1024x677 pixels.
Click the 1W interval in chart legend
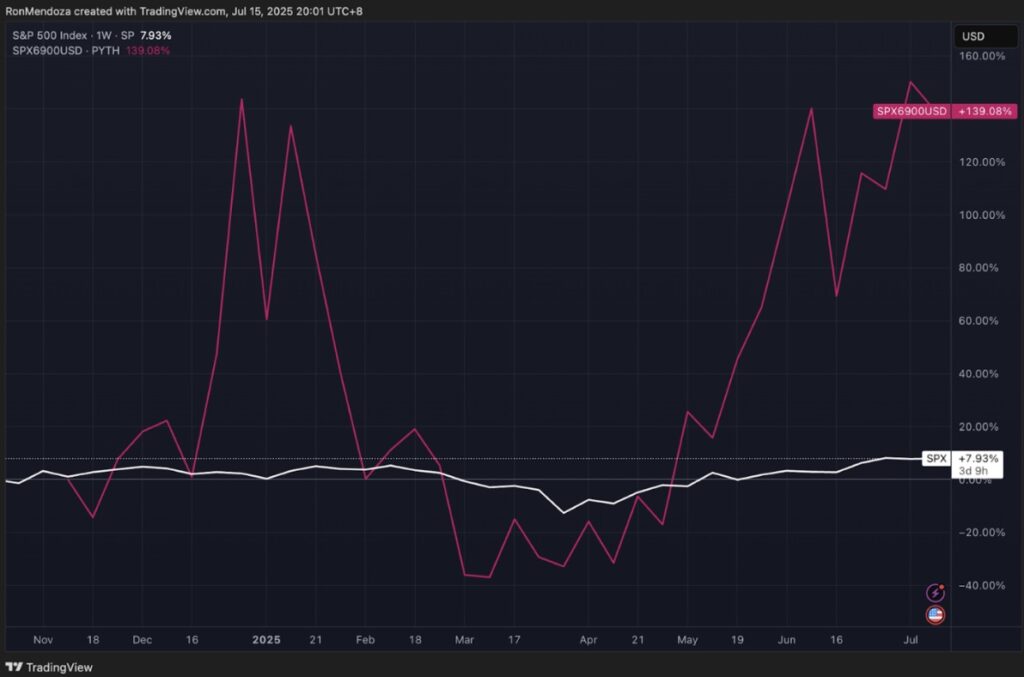pos(106,35)
